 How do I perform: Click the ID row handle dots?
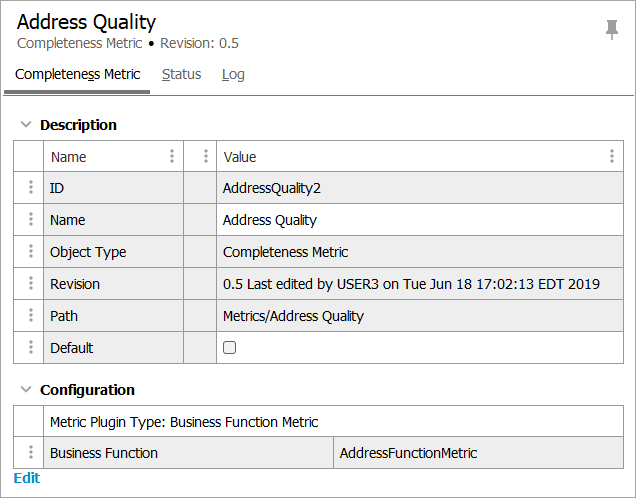30,188
